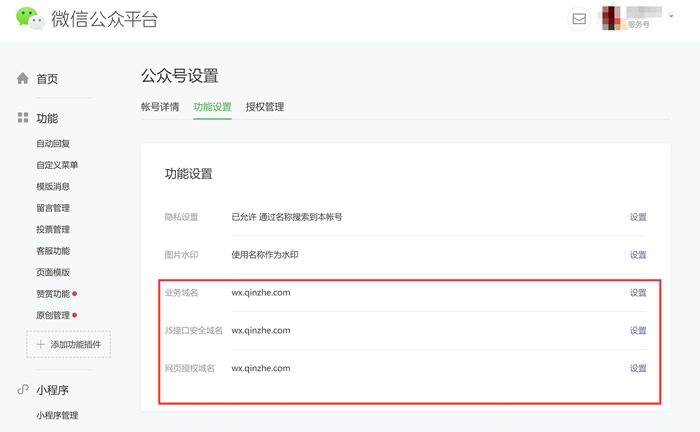Expand the account dropdown arrow

click(x=671, y=16)
